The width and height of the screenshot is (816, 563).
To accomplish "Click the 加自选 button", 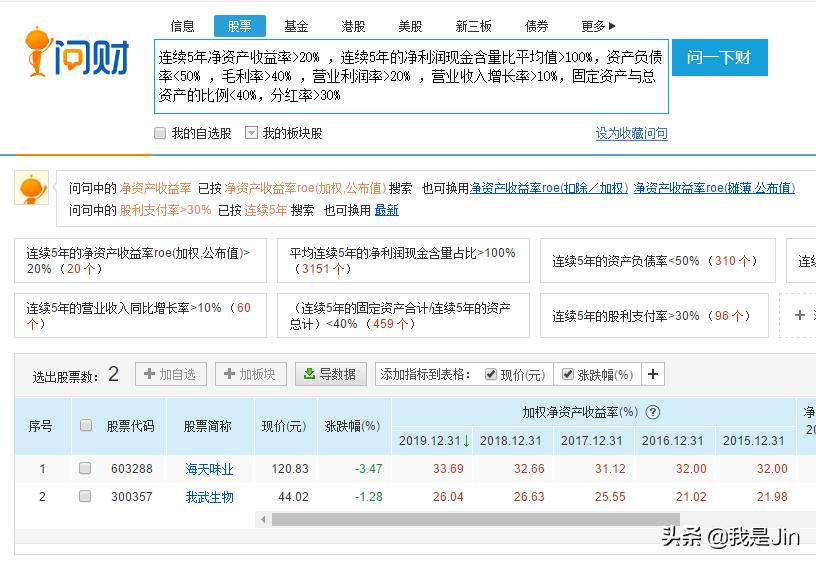I will [x=171, y=374].
